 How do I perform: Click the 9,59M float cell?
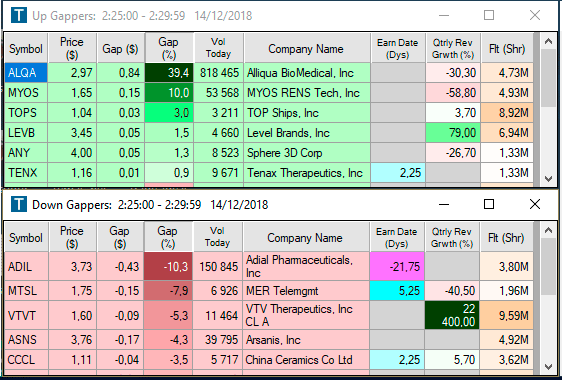pyautogui.click(x=506, y=315)
